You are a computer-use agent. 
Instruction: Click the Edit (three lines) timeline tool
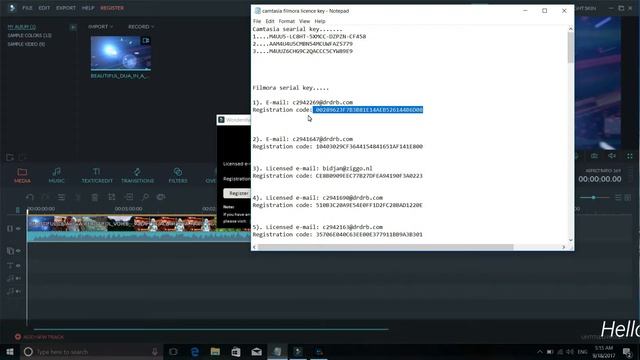61,197
